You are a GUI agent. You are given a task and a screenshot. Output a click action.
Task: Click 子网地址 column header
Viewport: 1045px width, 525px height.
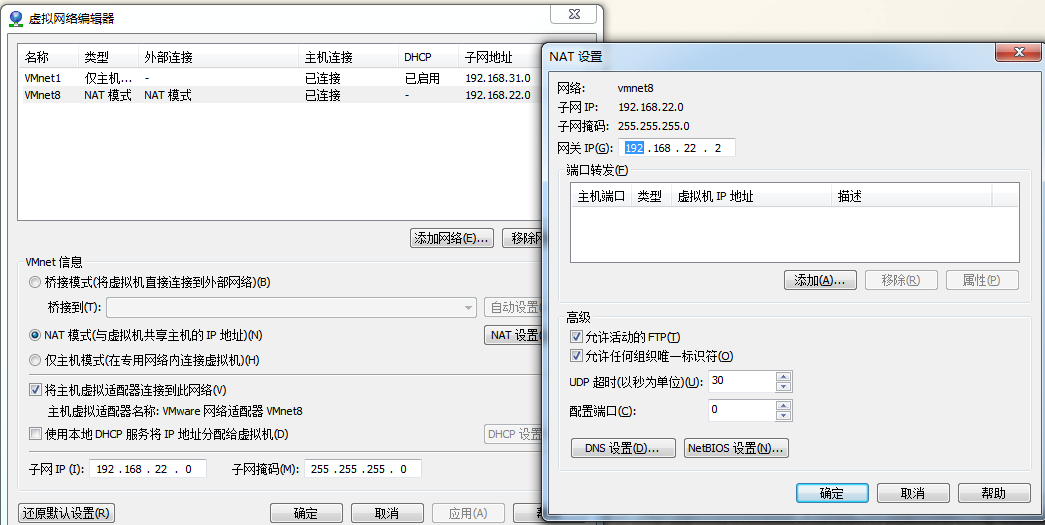point(500,57)
